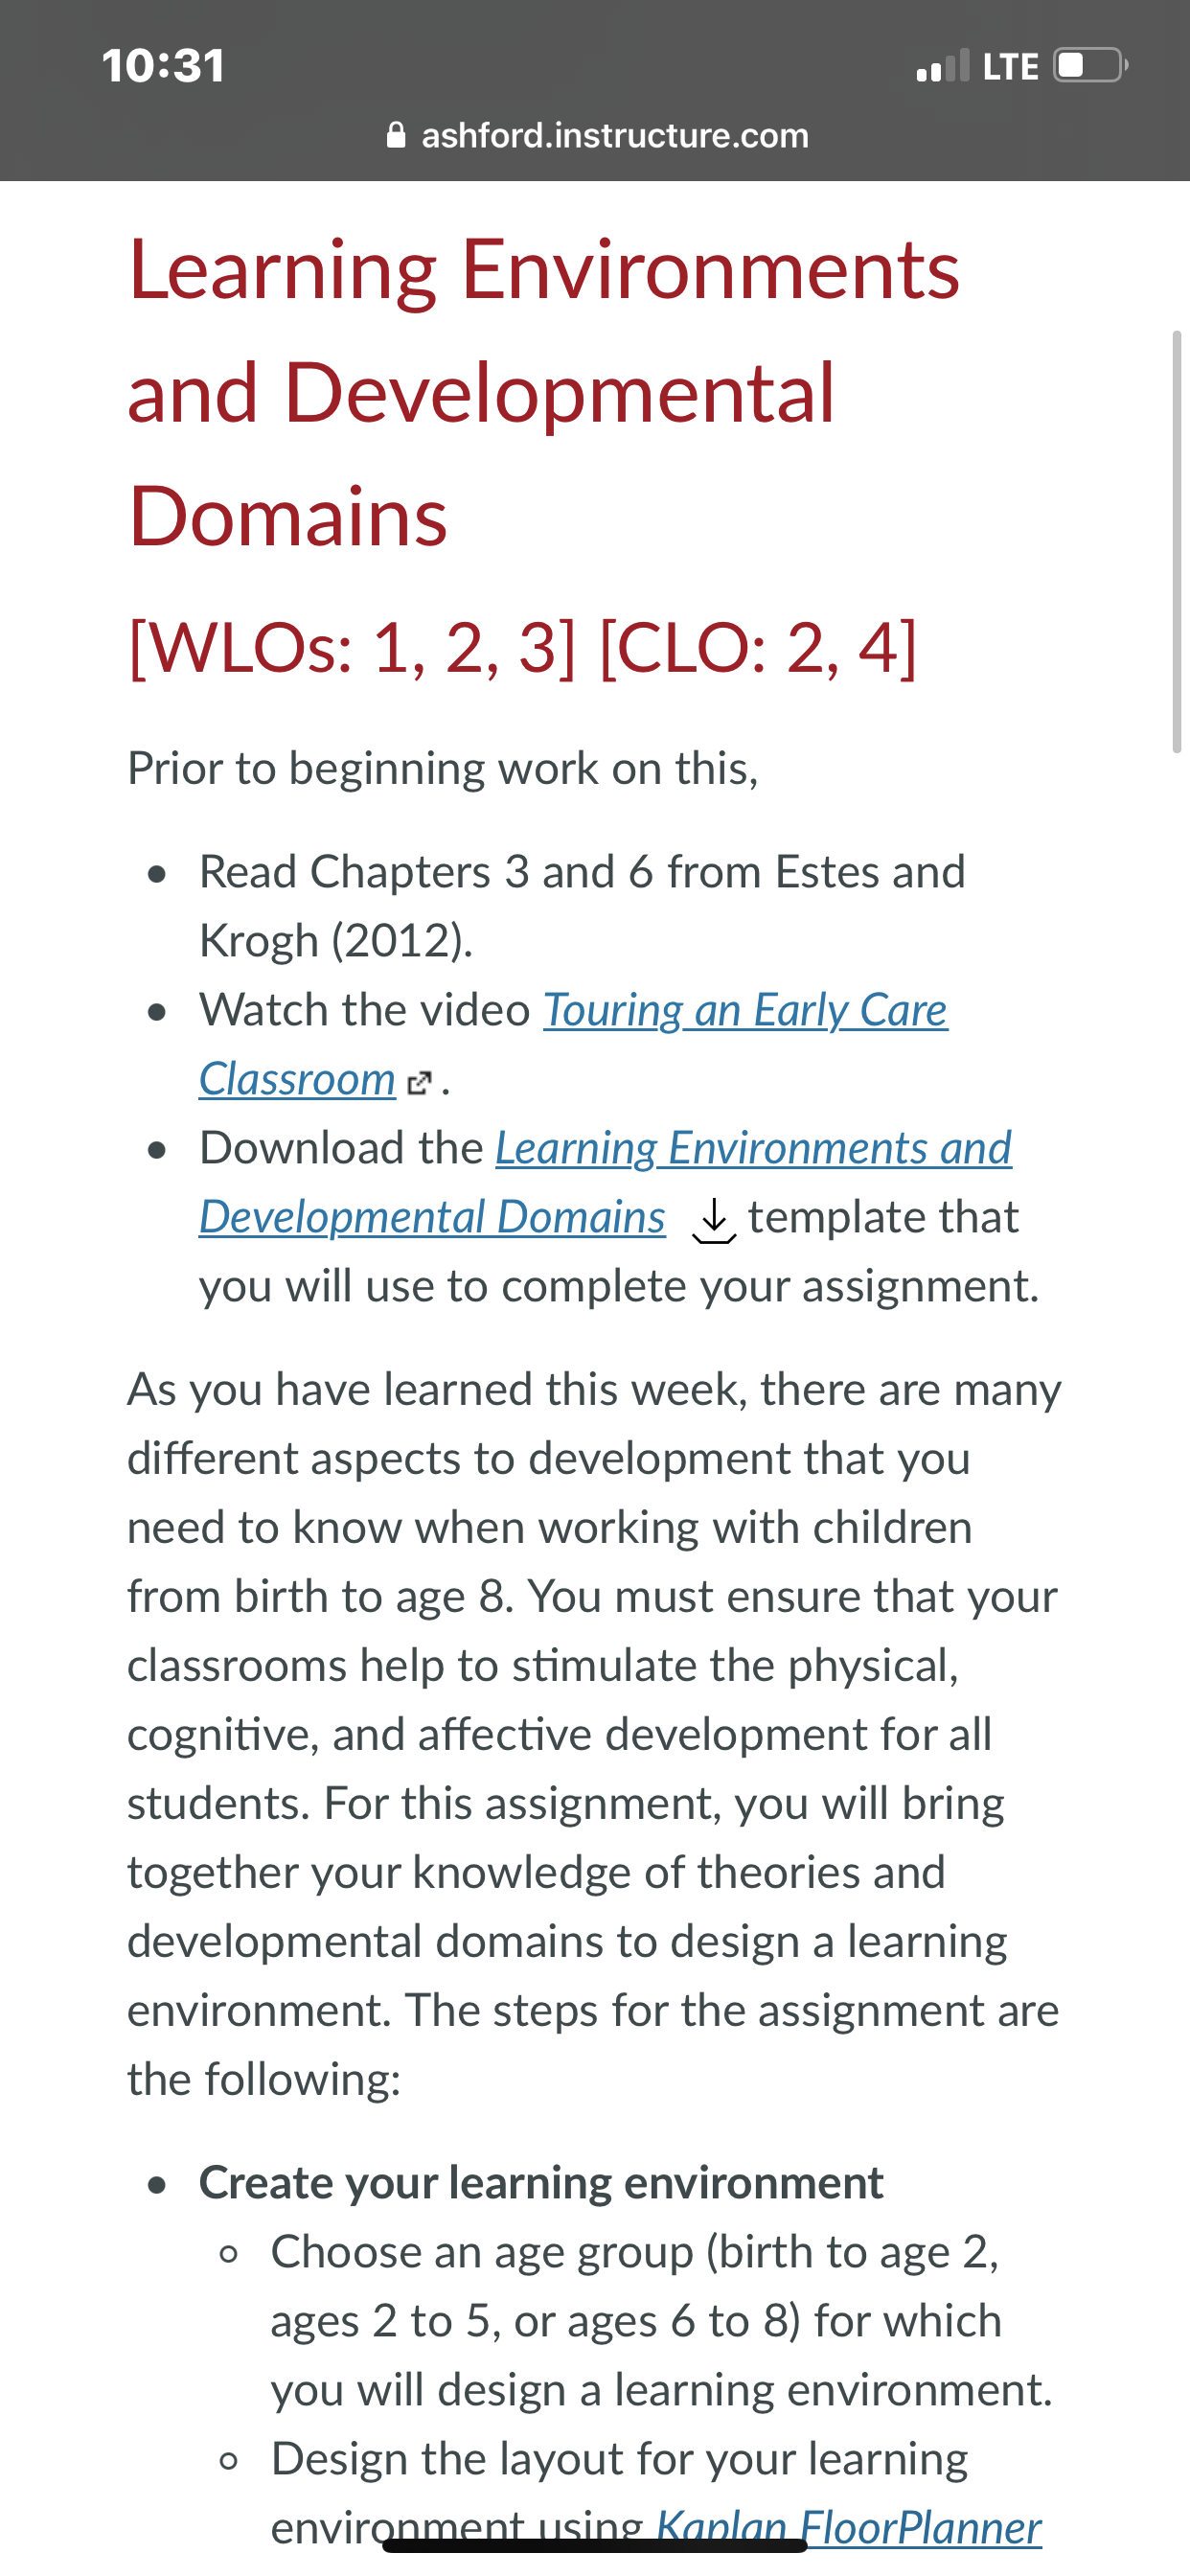Tap the padlock icon beside the site address
The width and height of the screenshot is (1190, 2576).
pyautogui.click(x=396, y=134)
